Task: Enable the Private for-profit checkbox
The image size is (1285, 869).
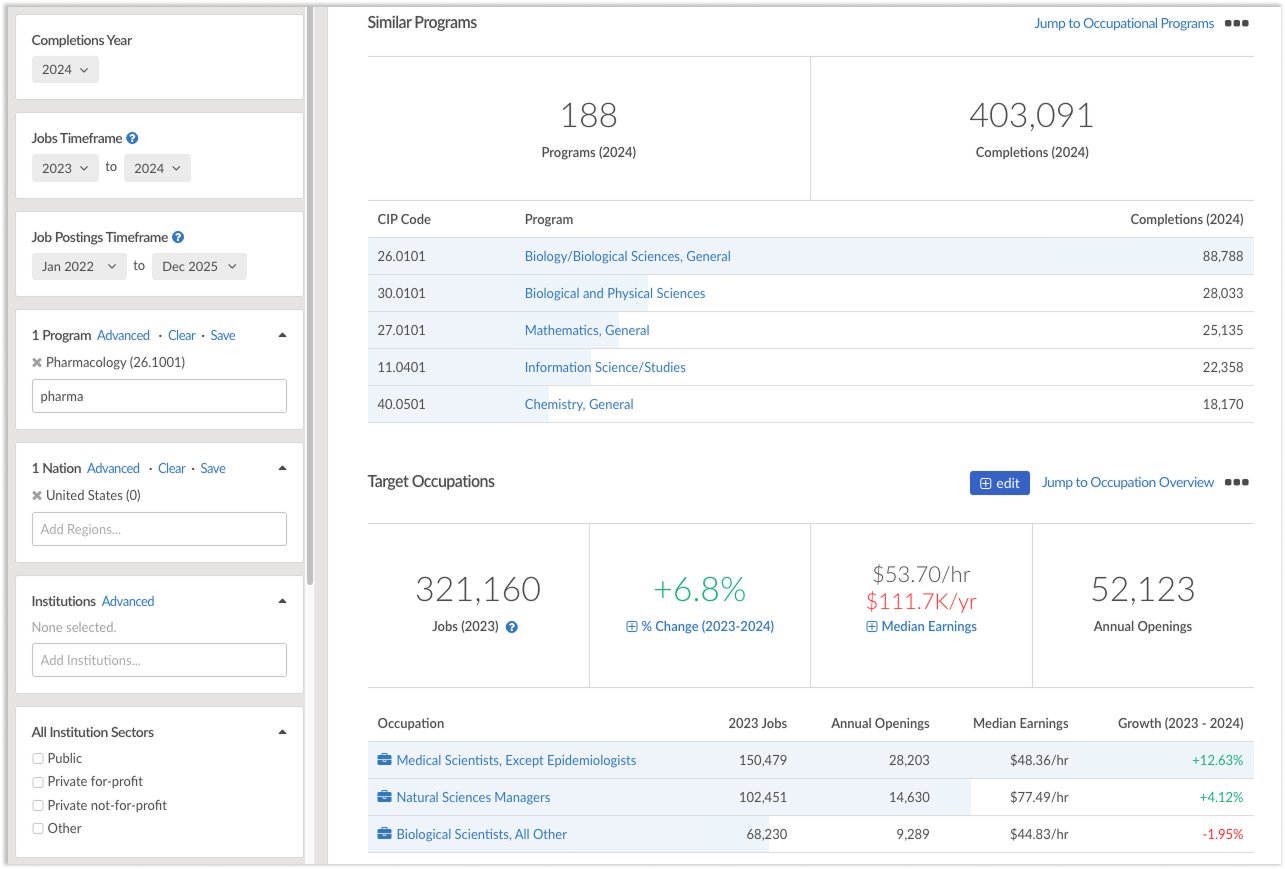Action: pyautogui.click(x=38, y=781)
